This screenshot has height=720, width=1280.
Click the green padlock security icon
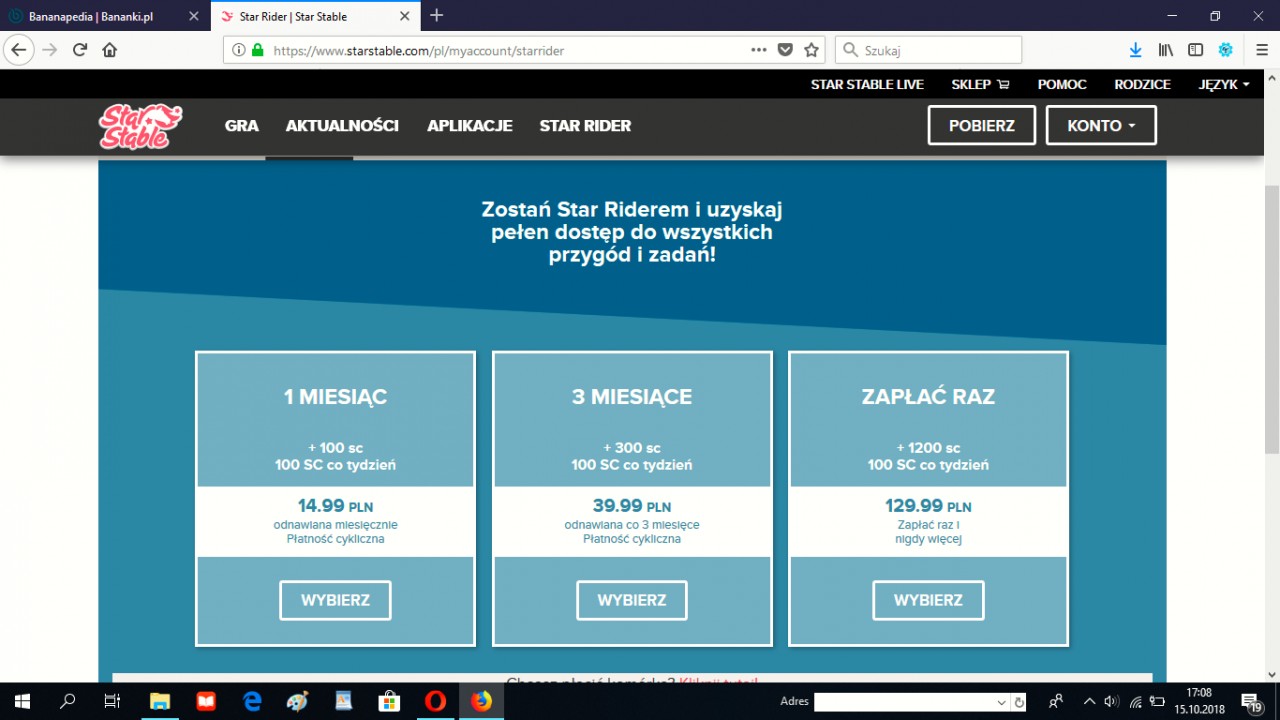click(258, 49)
